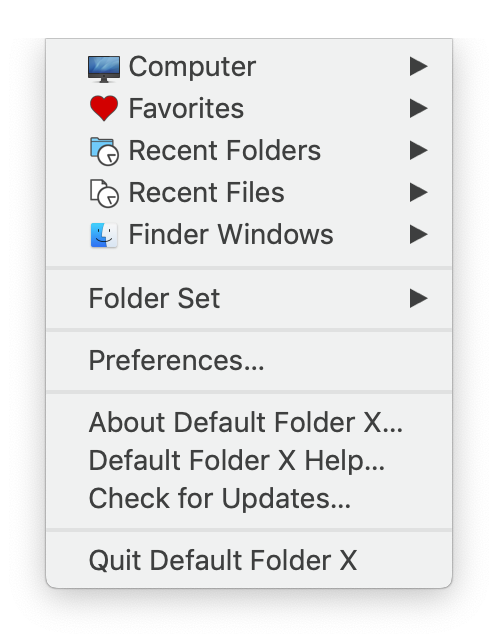Choose Quit Default Folder X
This screenshot has height=642, width=498.
click(223, 560)
